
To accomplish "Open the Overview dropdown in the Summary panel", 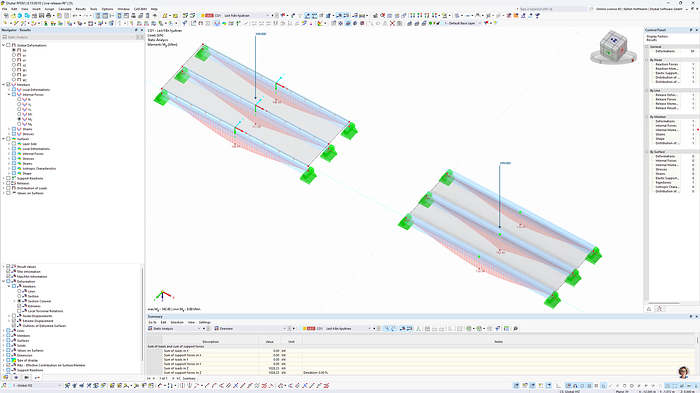I will (284, 328).
